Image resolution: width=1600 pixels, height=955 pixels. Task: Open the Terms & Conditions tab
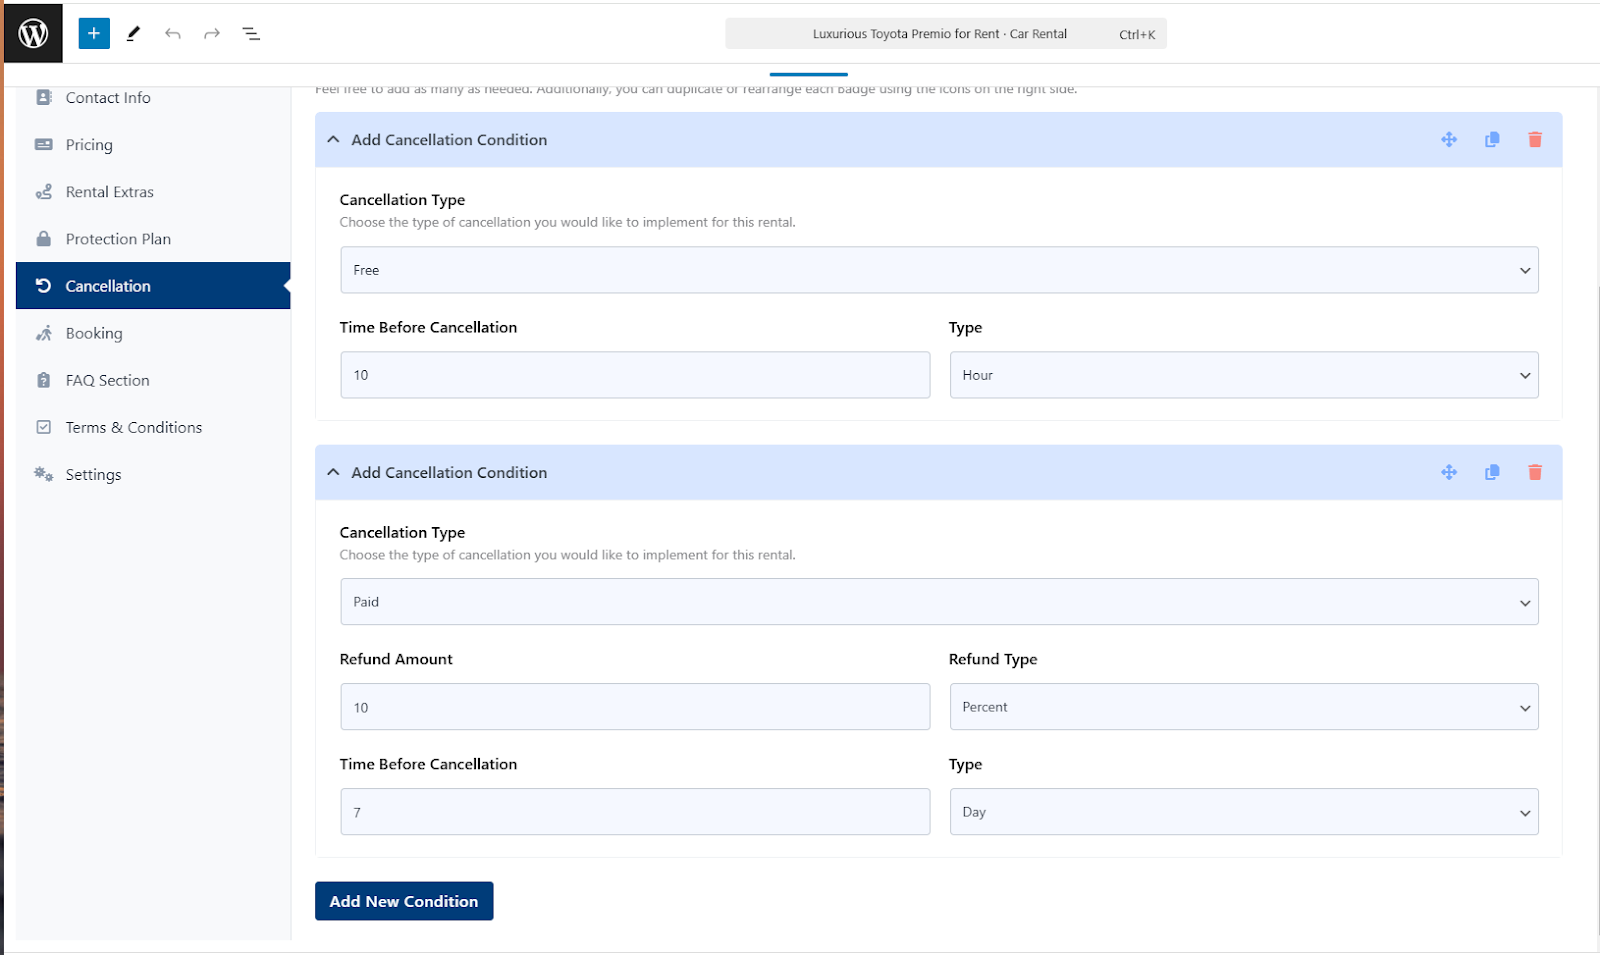pyautogui.click(x=153, y=427)
